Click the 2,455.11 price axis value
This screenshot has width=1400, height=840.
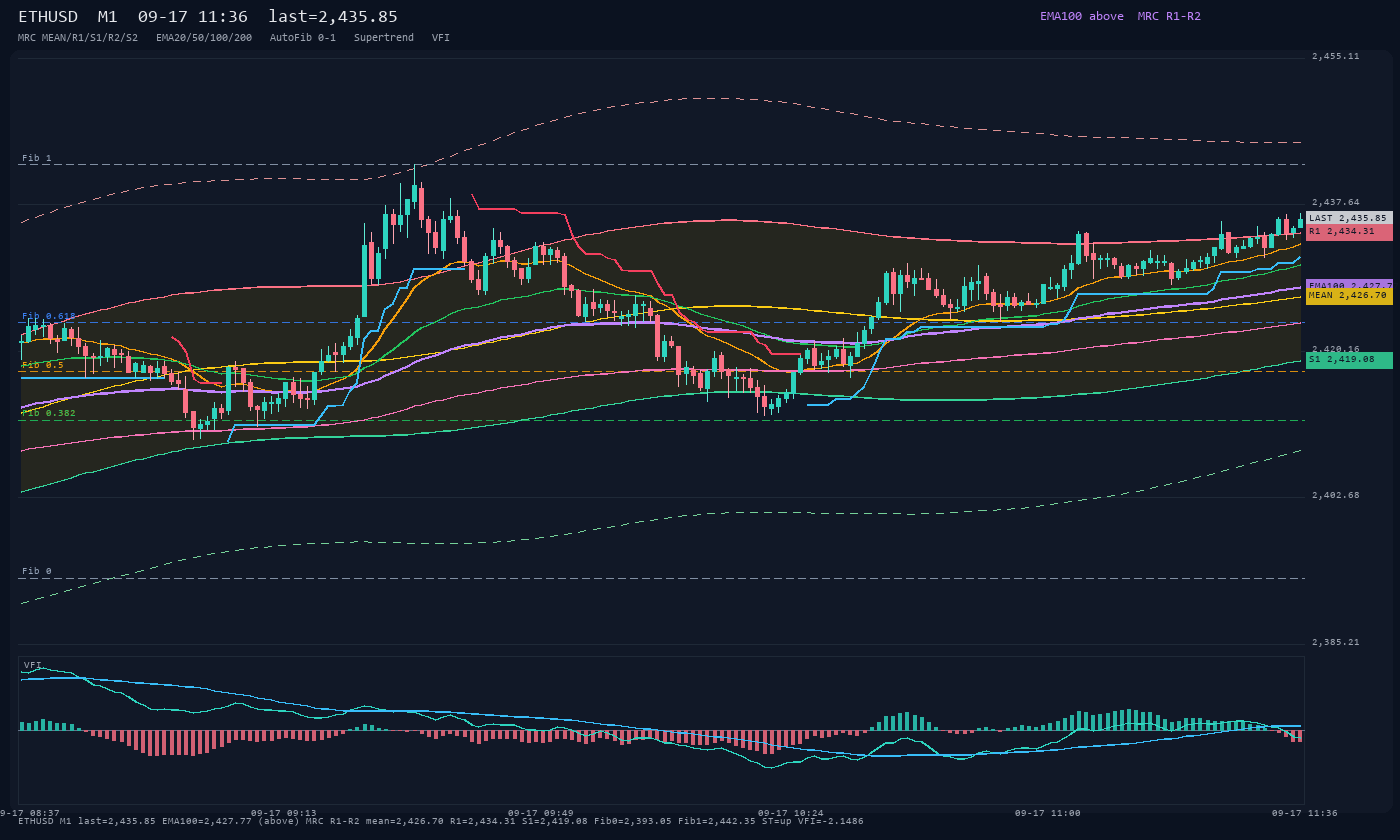click(x=1336, y=56)
